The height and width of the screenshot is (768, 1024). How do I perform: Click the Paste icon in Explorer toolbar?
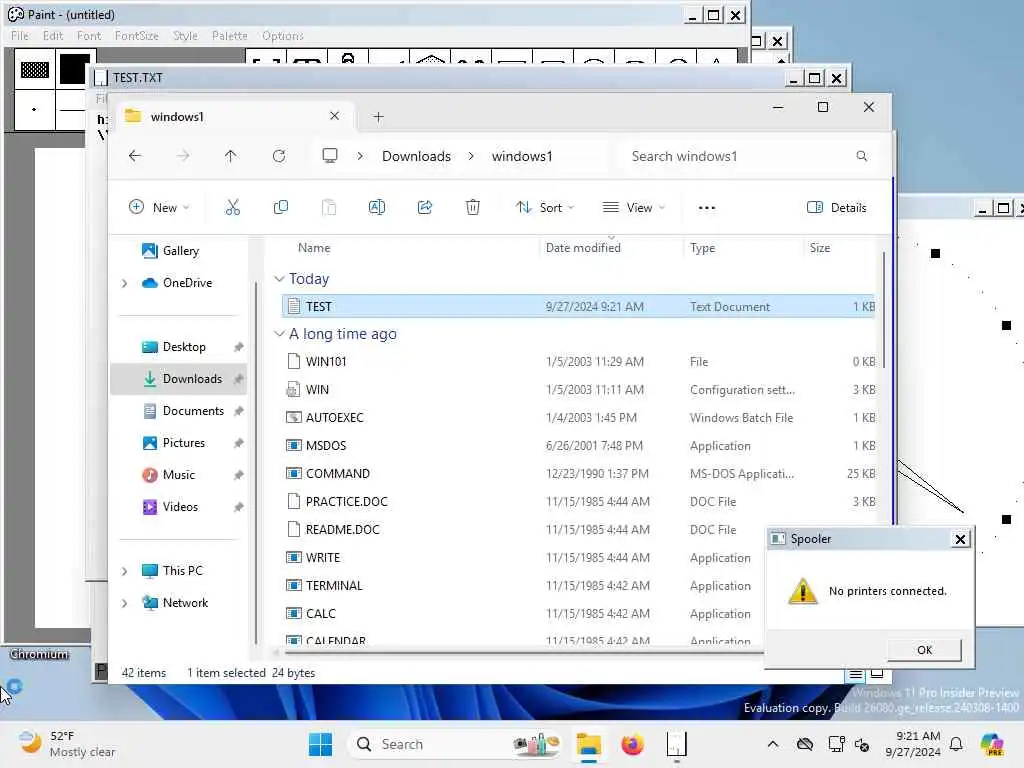pos(329,208)
